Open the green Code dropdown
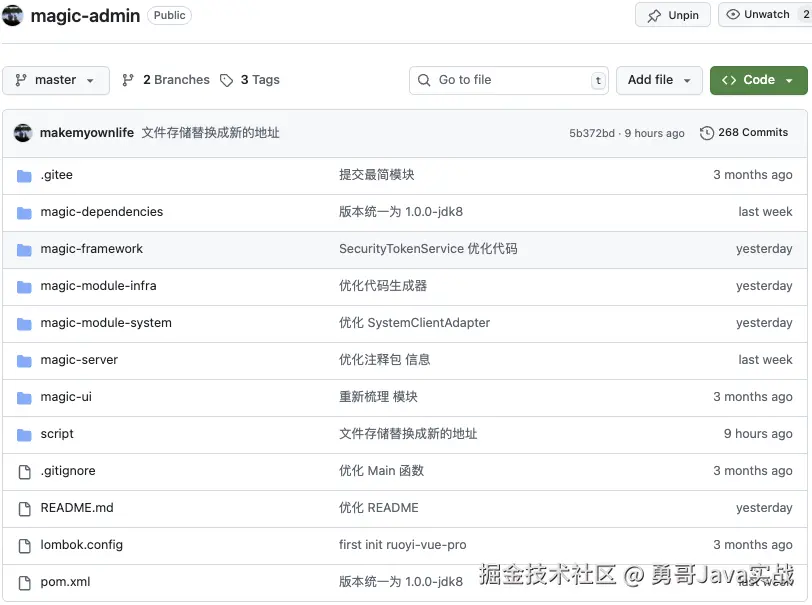This screenshot has height=605, width=812. pos(758,80)
